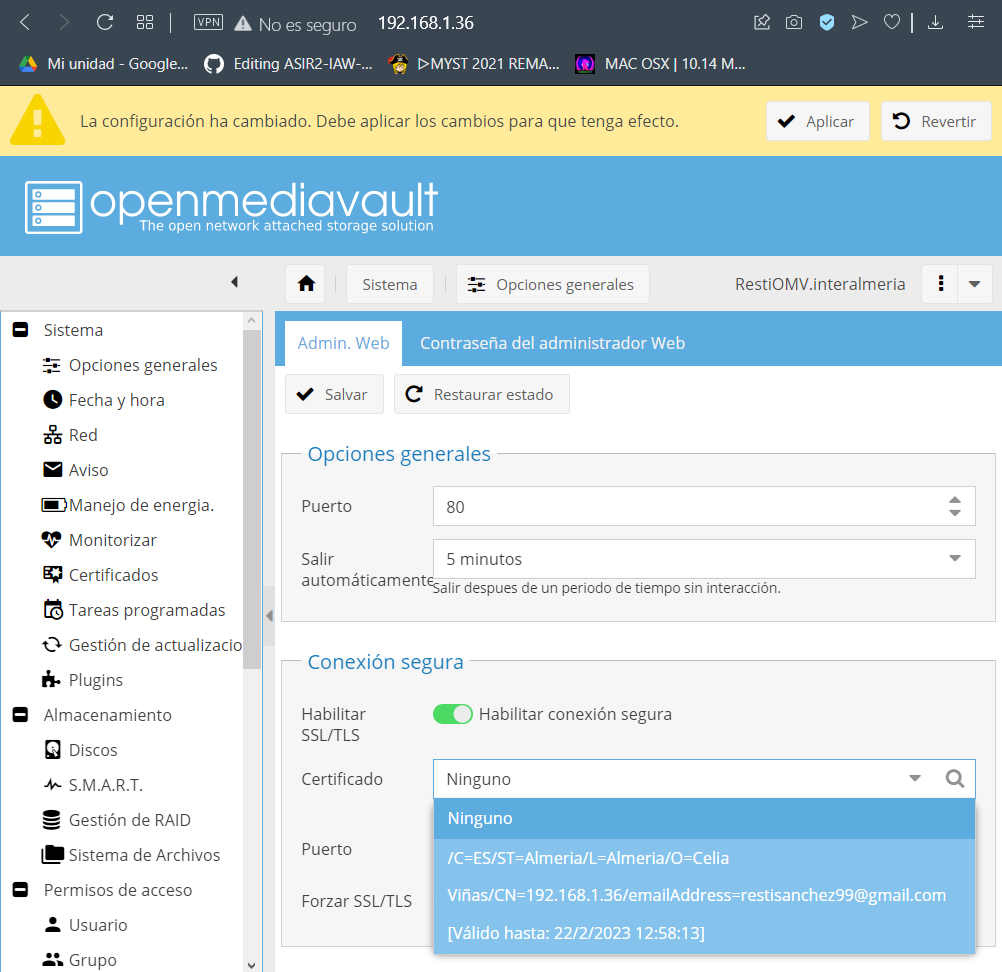Open the browser downloads icon
Image resolution: width=1002 pixels, height=972 pixels.
[936, 23]
